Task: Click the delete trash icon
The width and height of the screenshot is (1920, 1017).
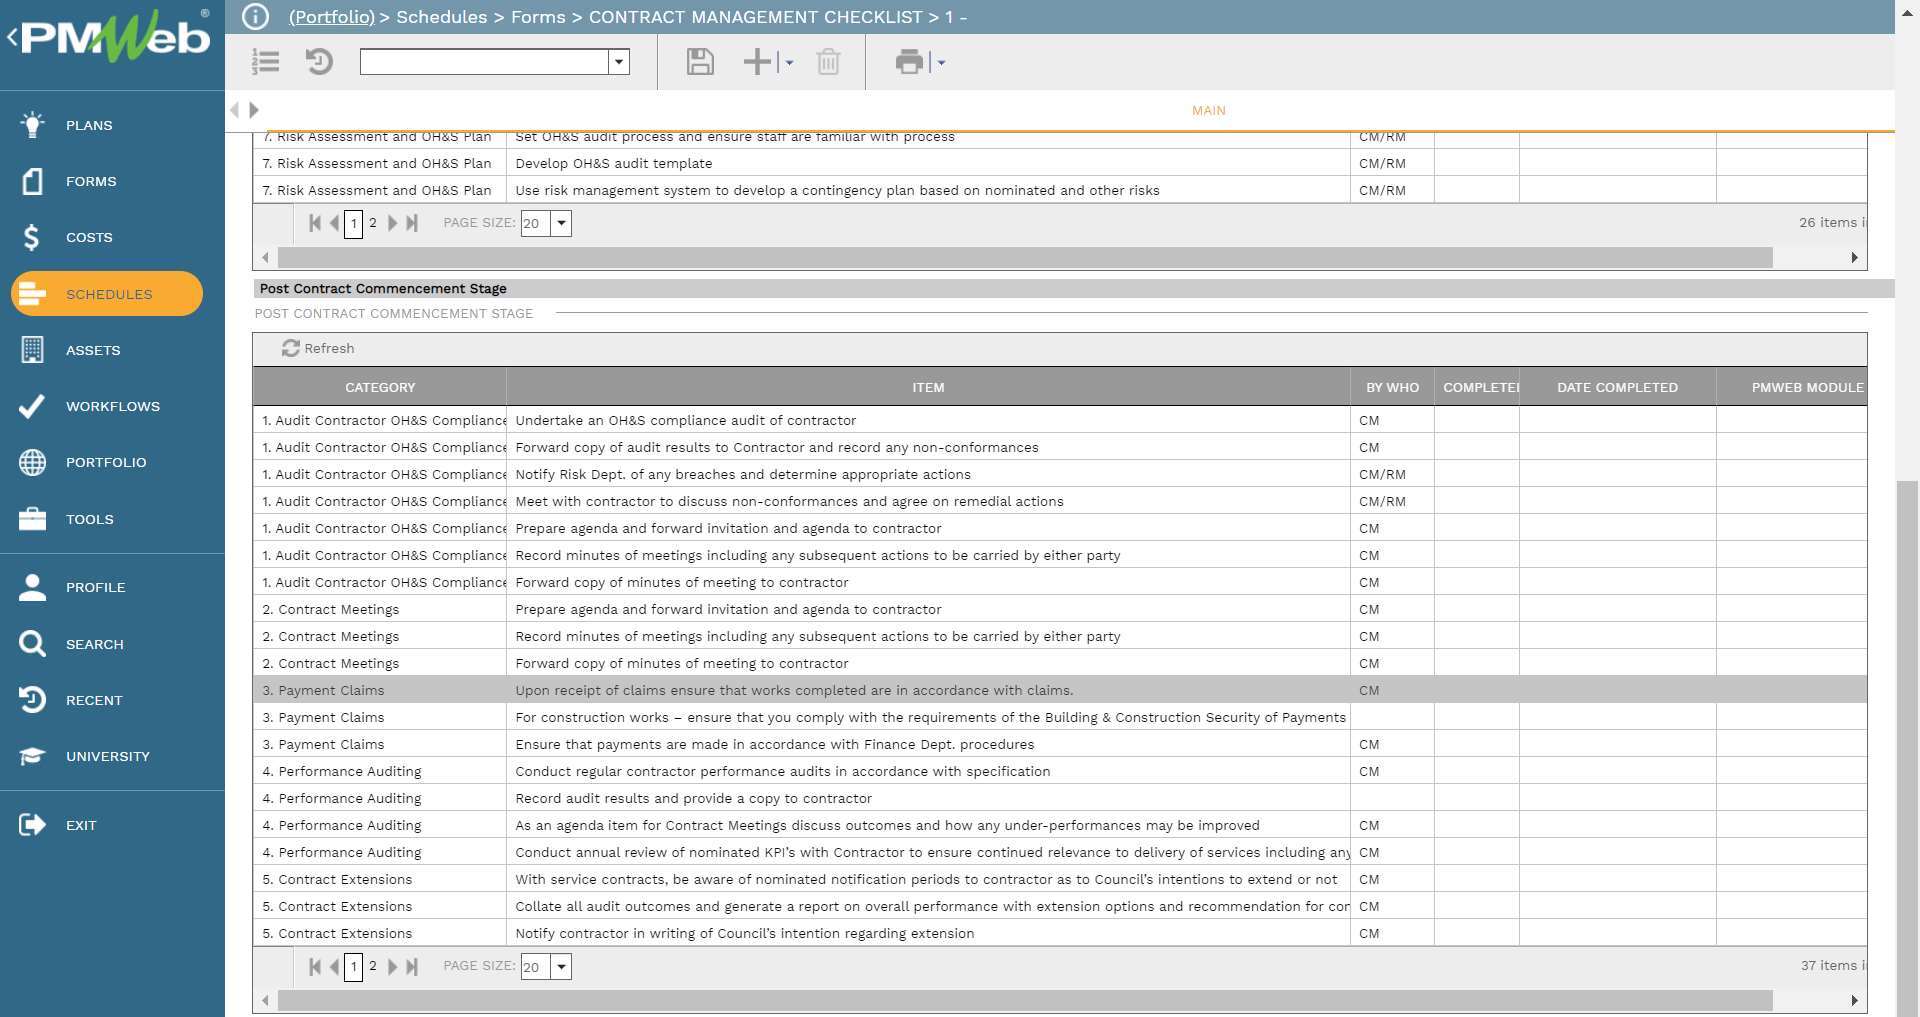Action: coord(828,62)
